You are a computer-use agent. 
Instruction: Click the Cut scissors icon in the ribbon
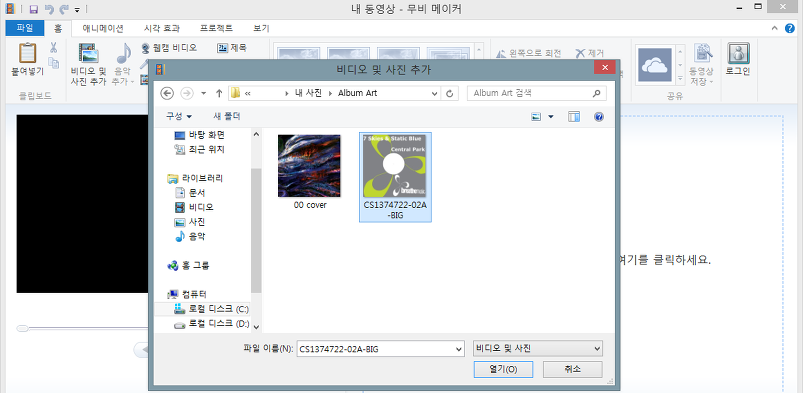pos(53,48)
